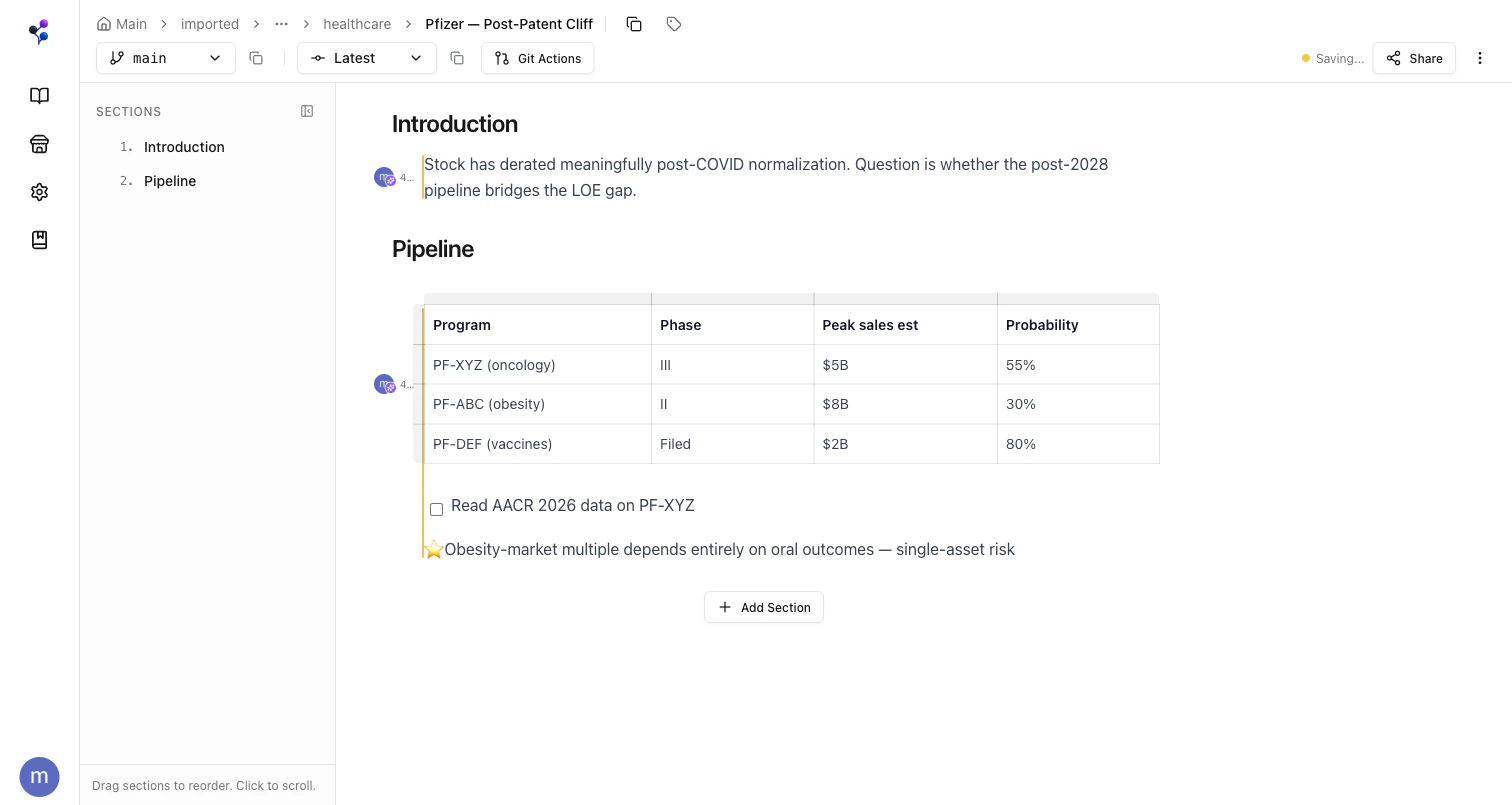Image resolution: width=1512 pixels, height=805 pixels.
Task: Click the 'Read AACR 2026 data on PF-XYZ' text
Action: tap(573, 506)
